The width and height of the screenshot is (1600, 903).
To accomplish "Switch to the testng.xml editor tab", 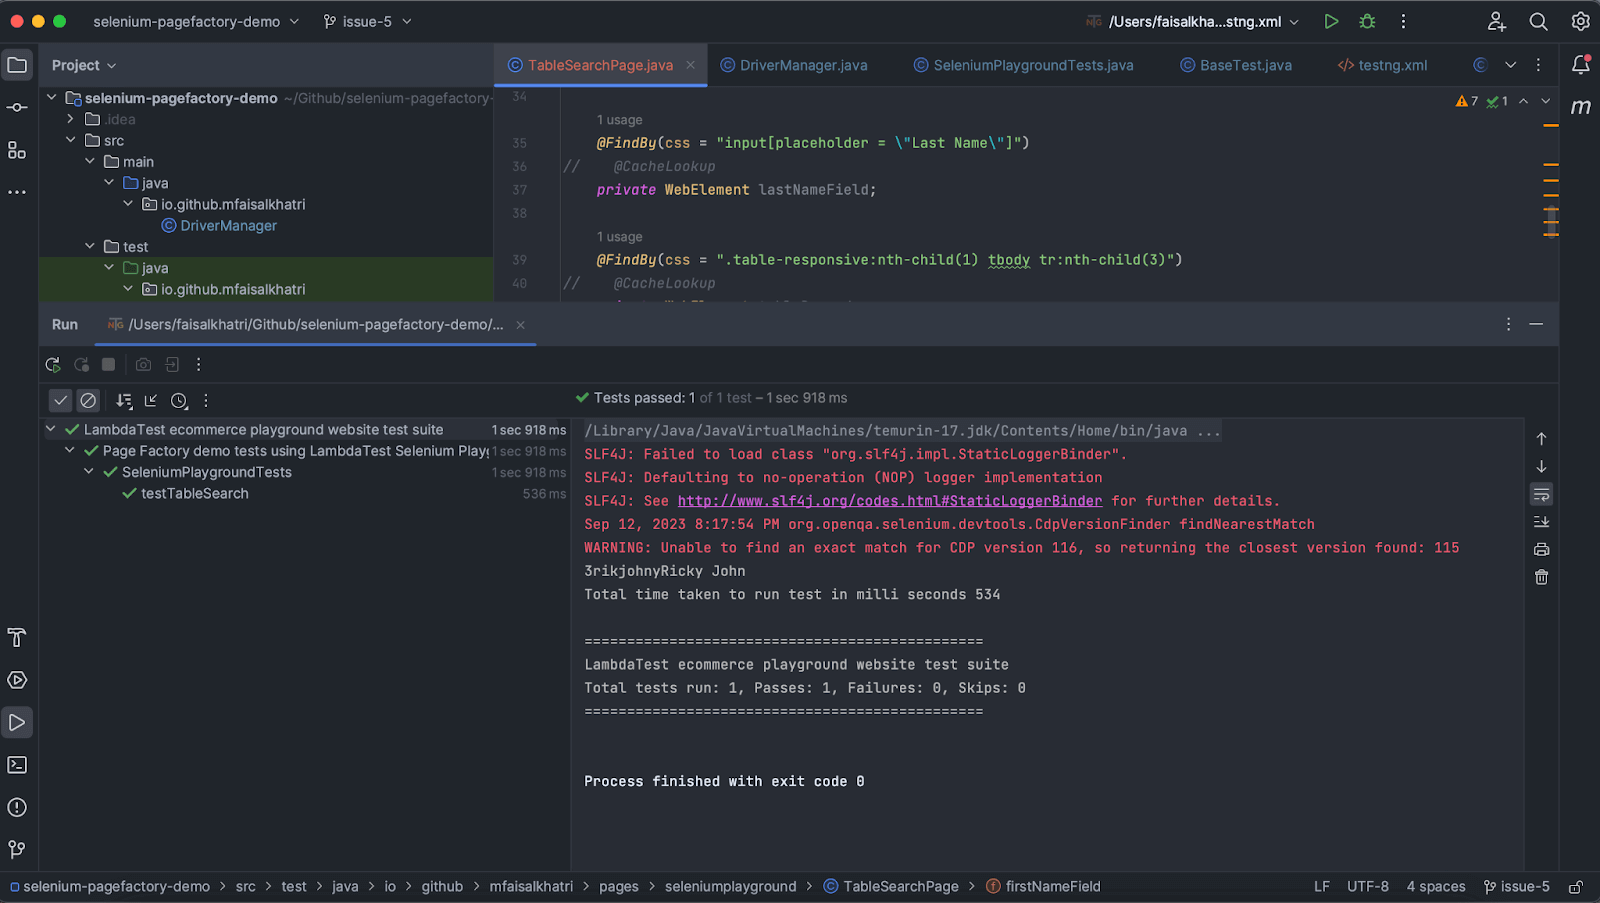I will [x=1392, y=65].
